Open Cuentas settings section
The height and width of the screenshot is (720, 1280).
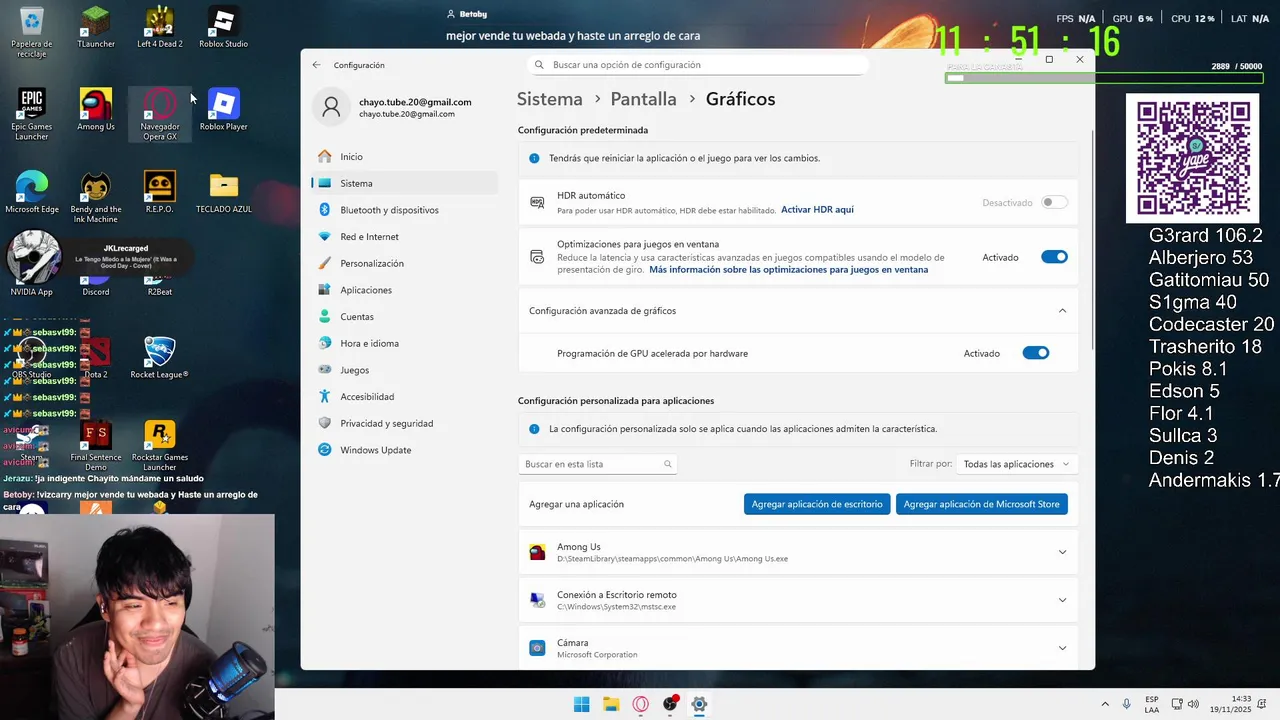(405, 317)
